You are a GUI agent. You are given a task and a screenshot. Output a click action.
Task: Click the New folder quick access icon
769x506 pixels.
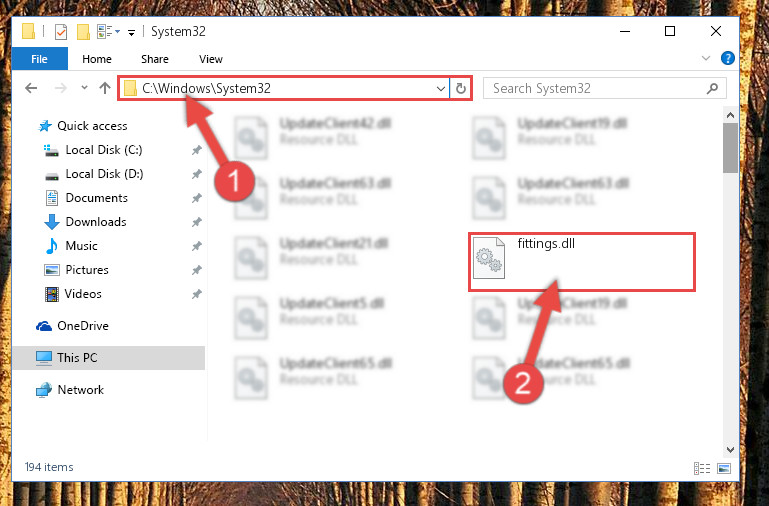[x=83, y=32]
